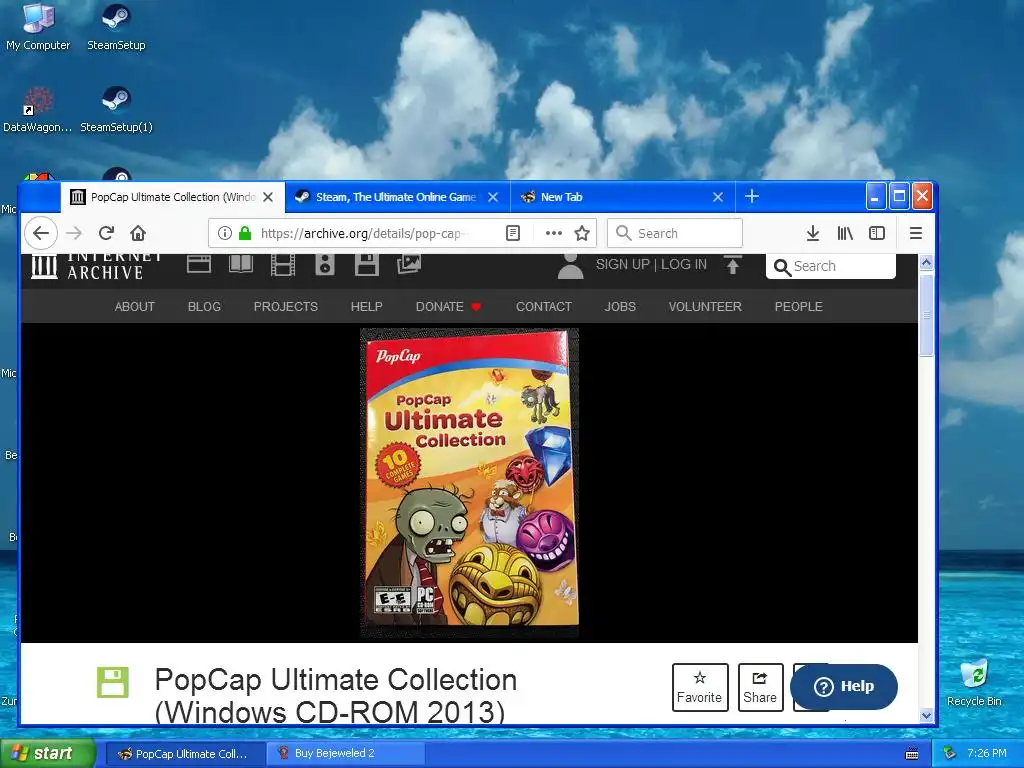Select the DataWagon desktop shortcut
The image size is (1024, 768).
coord(38,110)
